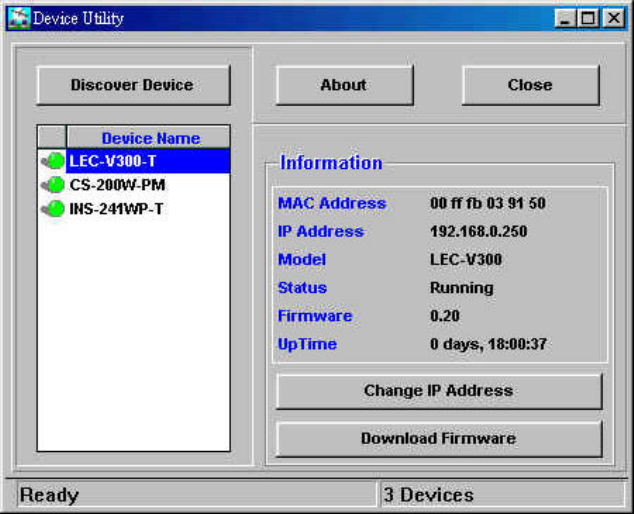634x514 pixels.
Task: Maximize the Device Utility window
Action: 589,19
